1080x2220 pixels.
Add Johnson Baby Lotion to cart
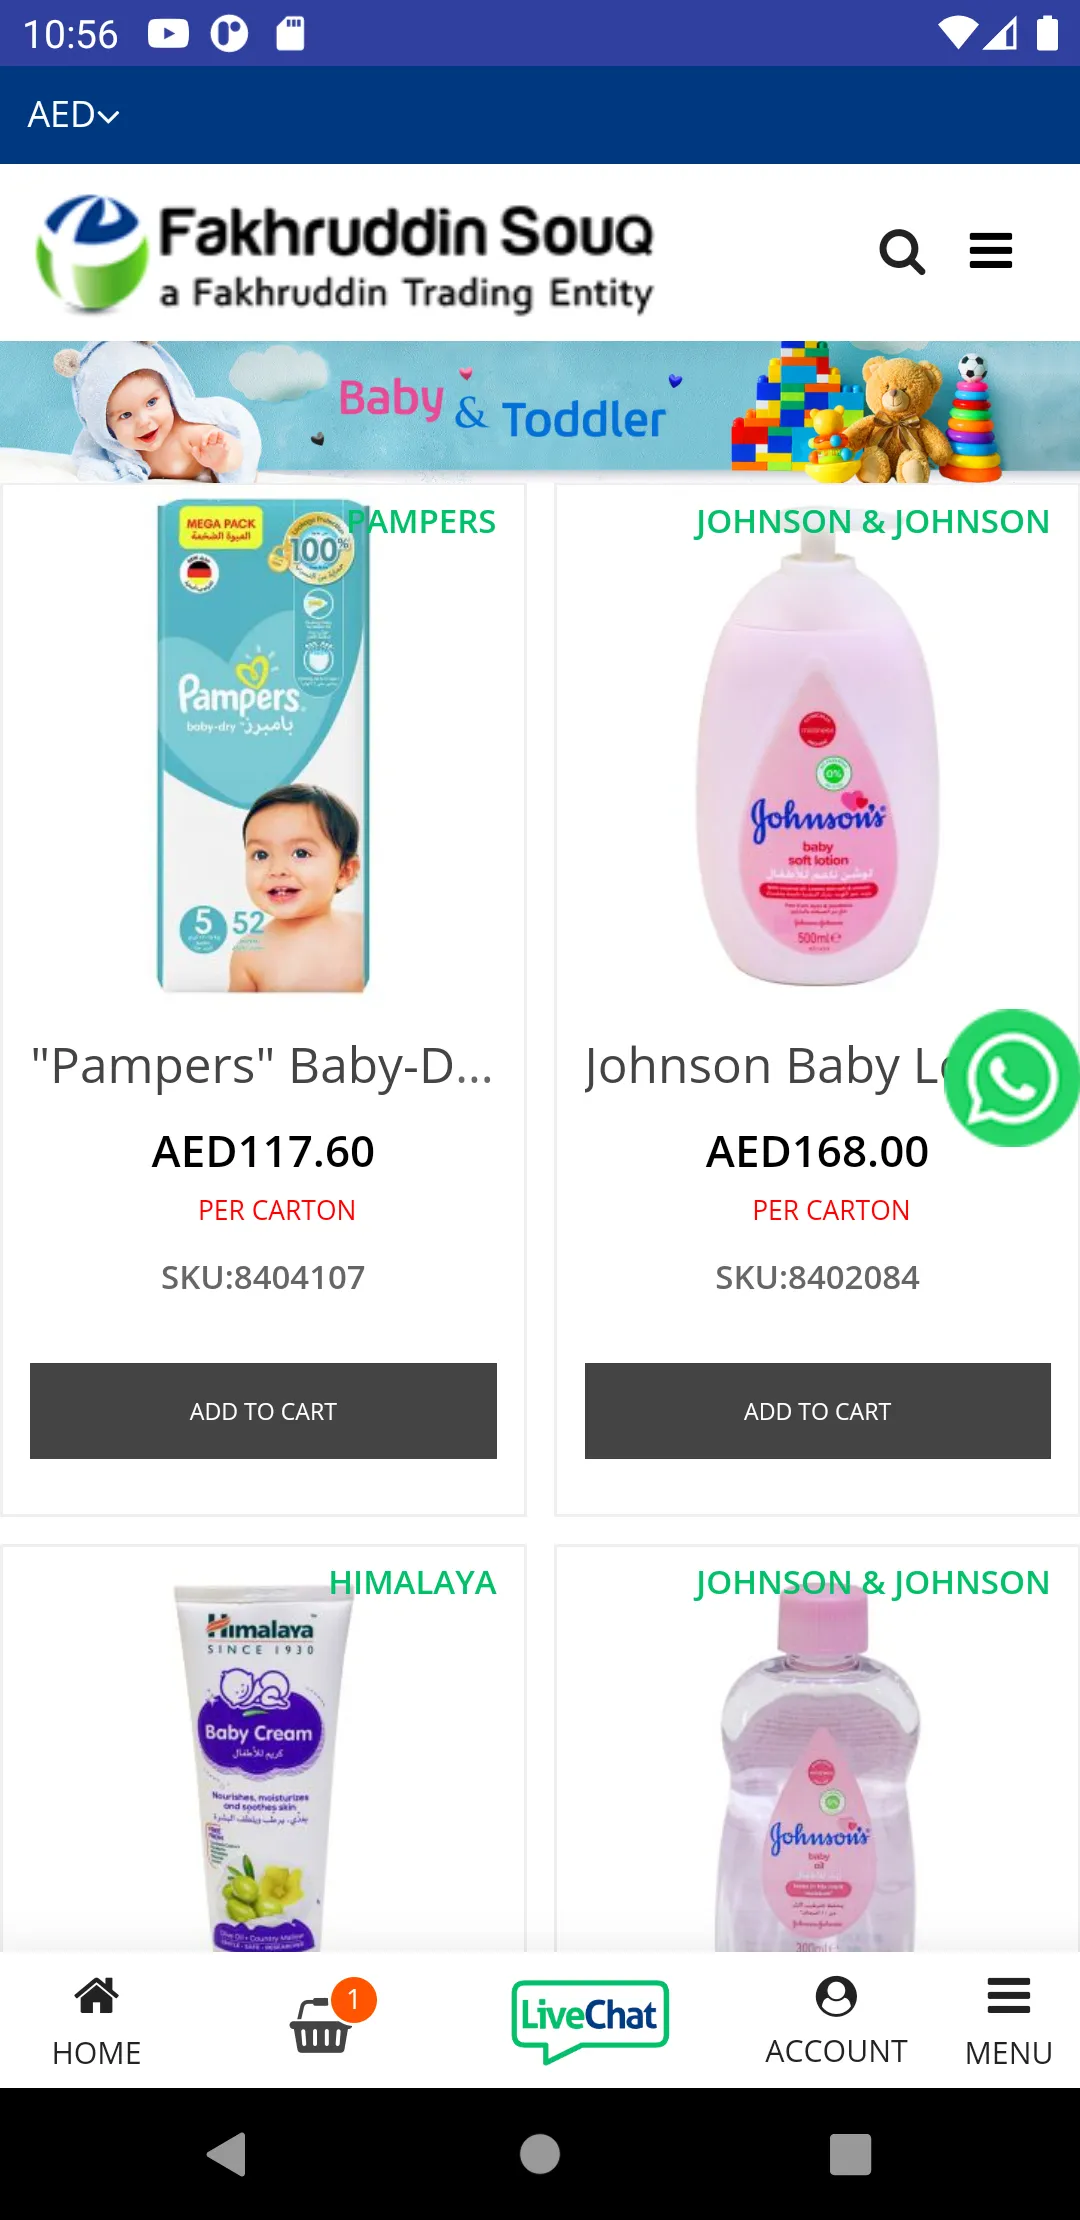coord(817,1411)
